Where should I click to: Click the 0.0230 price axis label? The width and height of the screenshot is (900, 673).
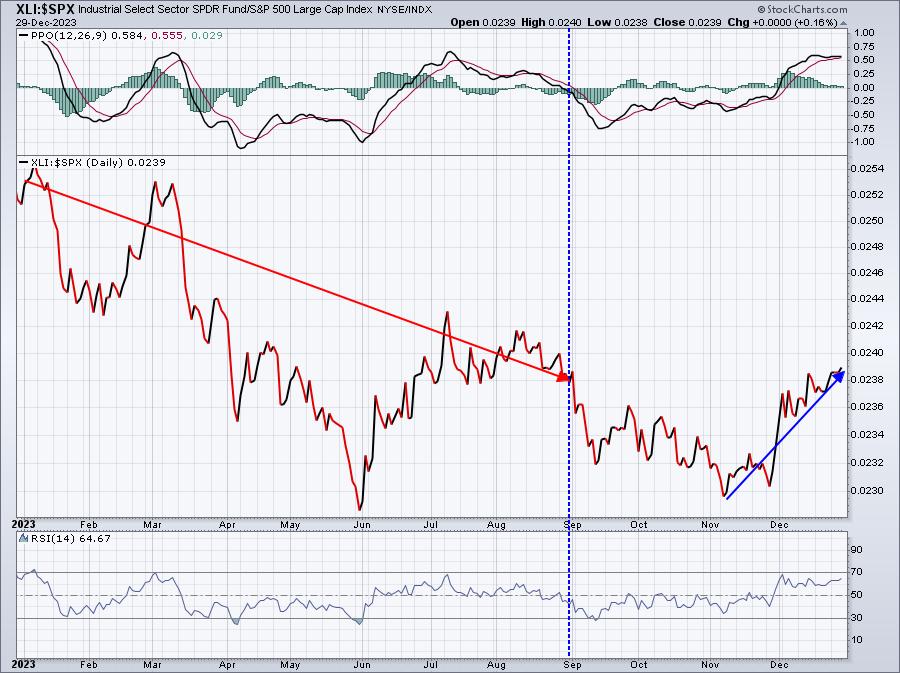(x=867, y=491)
